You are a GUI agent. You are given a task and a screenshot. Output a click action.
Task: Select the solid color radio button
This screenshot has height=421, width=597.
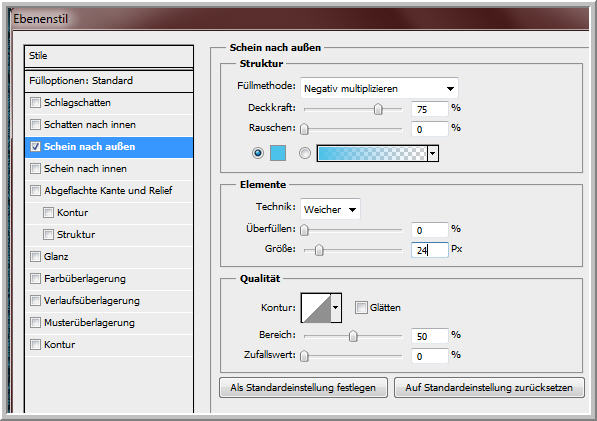[x=258, y=153]
